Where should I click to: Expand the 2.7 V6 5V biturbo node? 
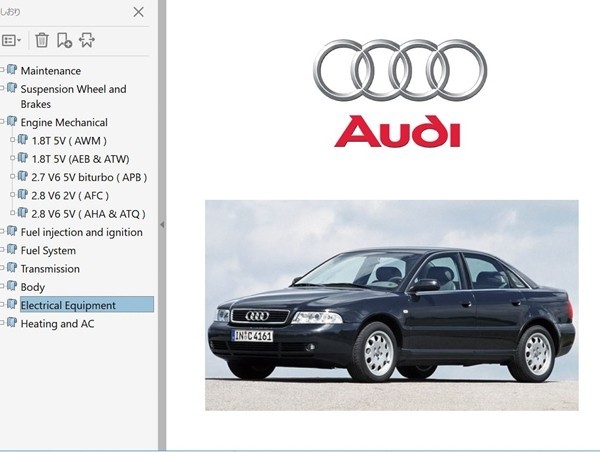pos(13,177)
